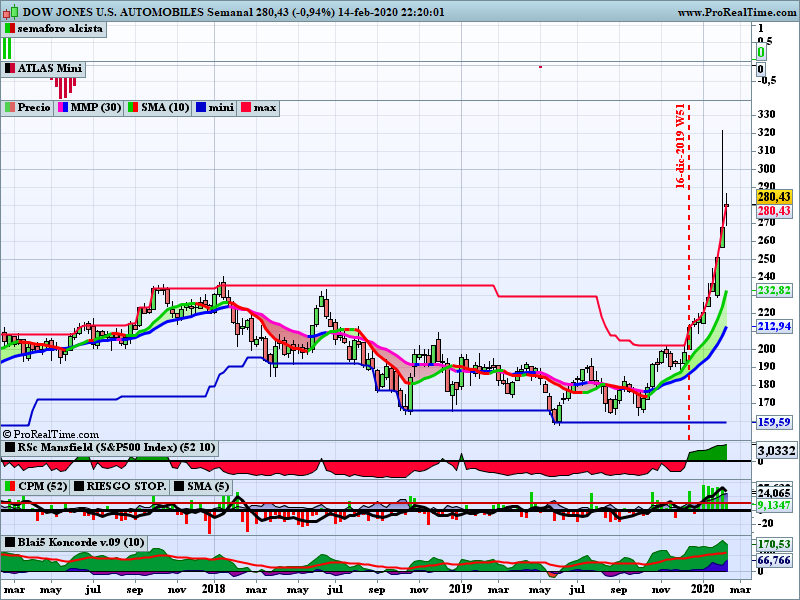This screenshot has height=600, width=800.
Task: Click the candlestick icon beside the chart title
Action: [11, 11]
